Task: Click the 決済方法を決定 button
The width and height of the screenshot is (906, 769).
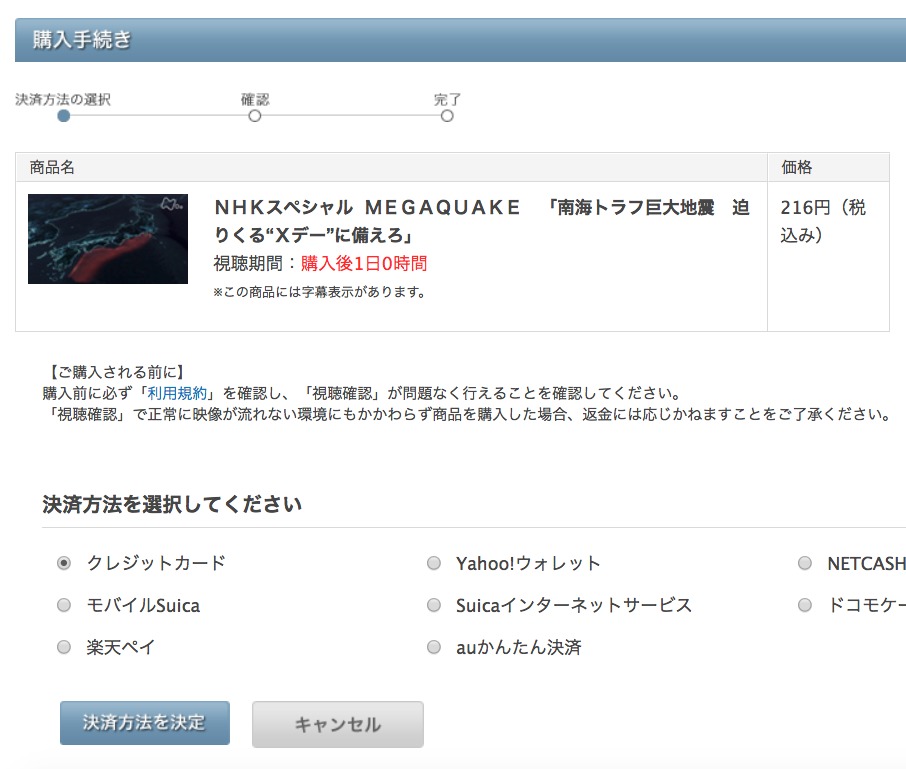Action: [145, 723]
